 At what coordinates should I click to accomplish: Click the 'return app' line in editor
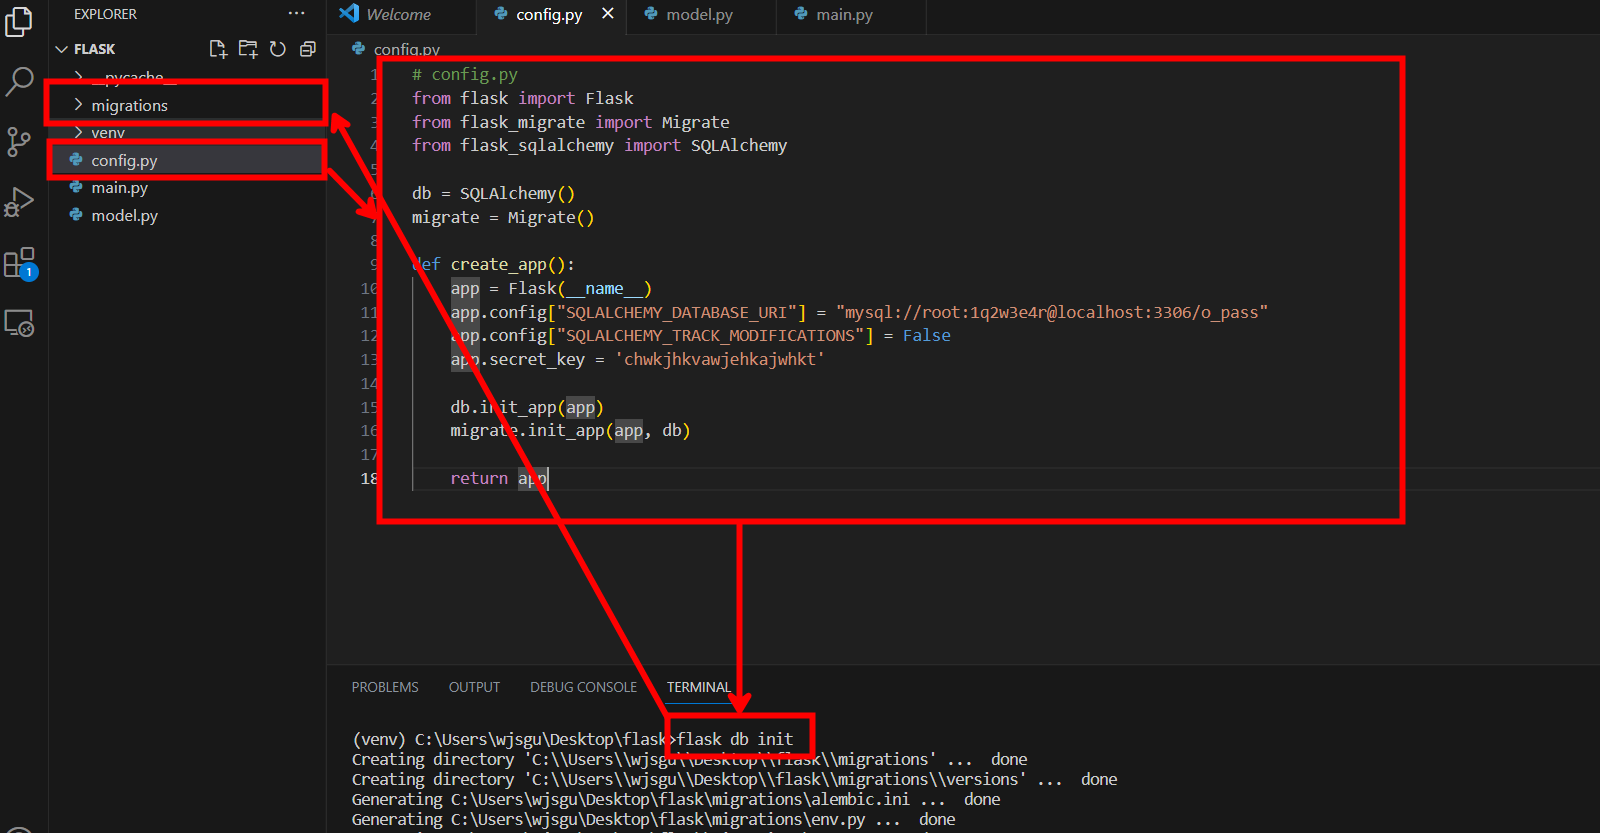click(x=498, y=478)
